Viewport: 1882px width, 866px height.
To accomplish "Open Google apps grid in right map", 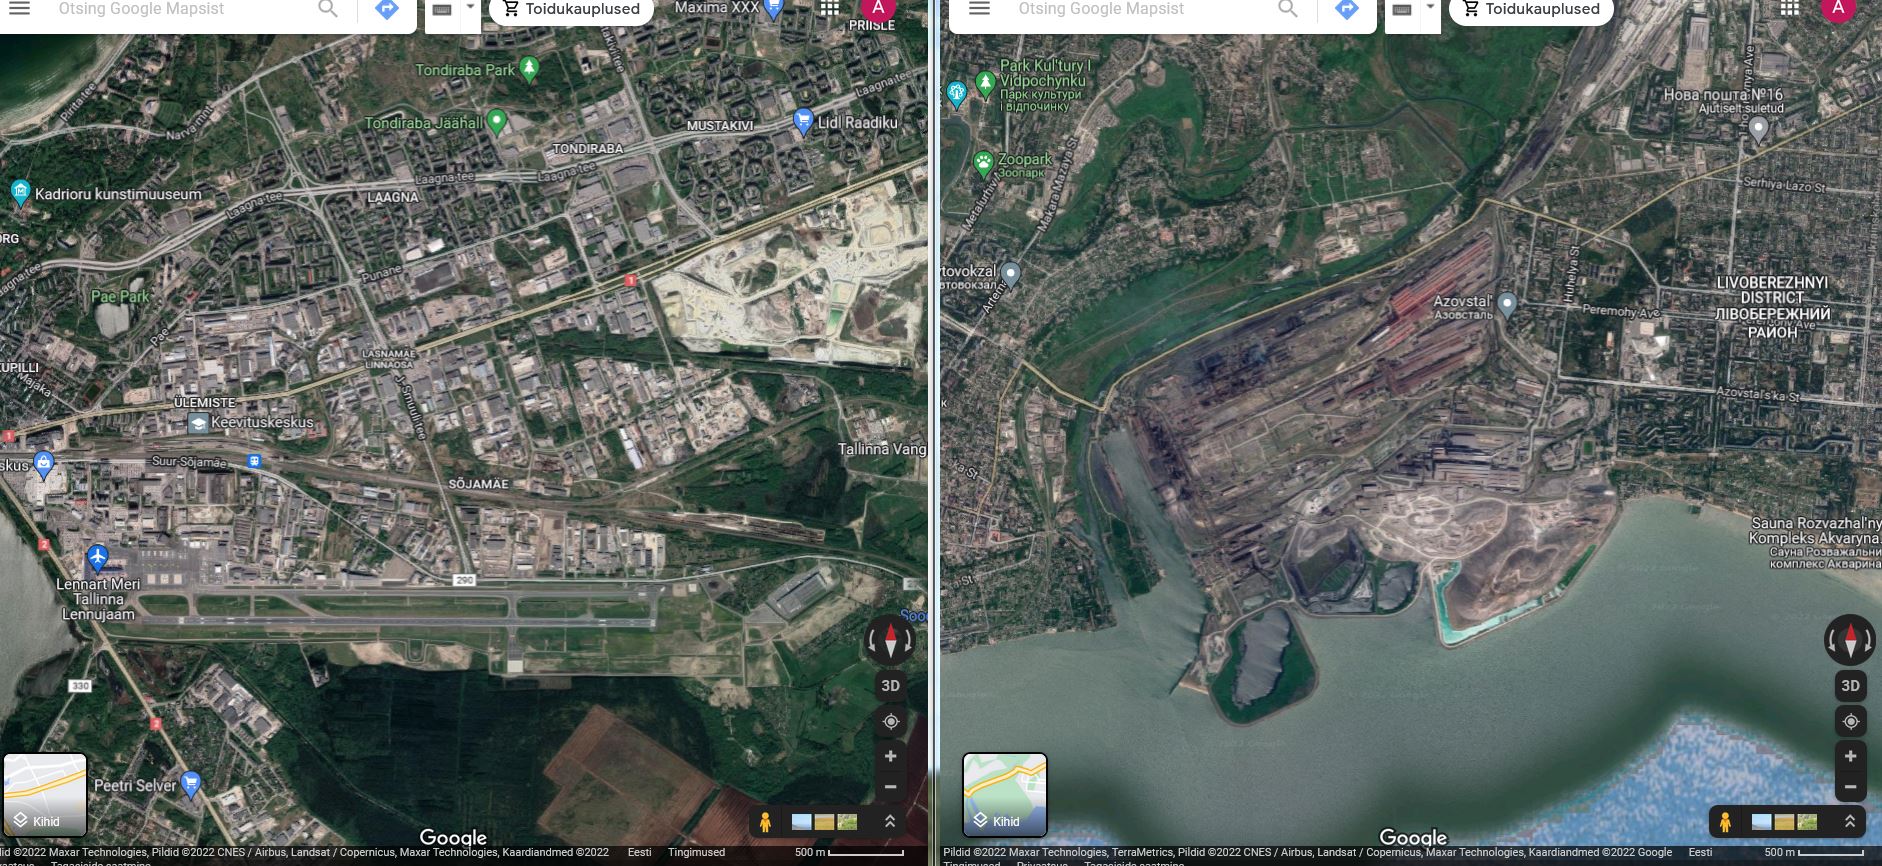I will coord(1789,9).
